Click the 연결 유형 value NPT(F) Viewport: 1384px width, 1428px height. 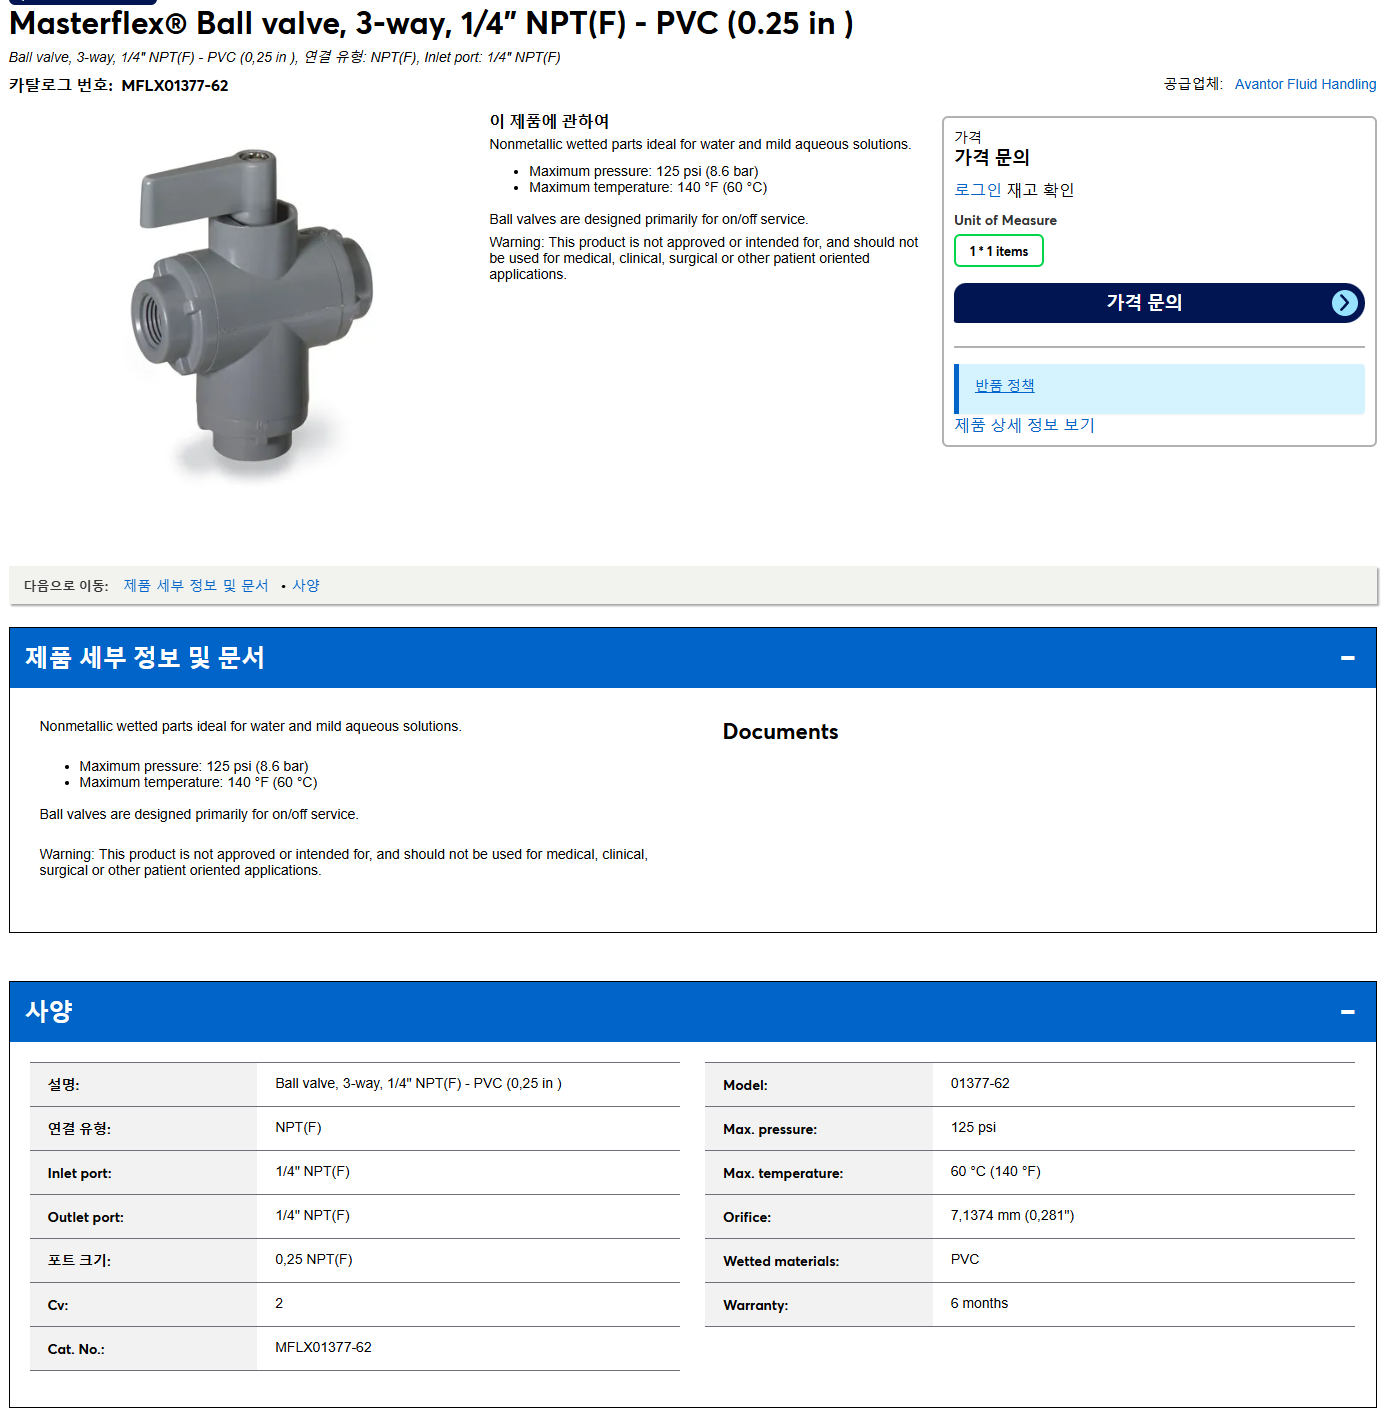coord(298,1127)
